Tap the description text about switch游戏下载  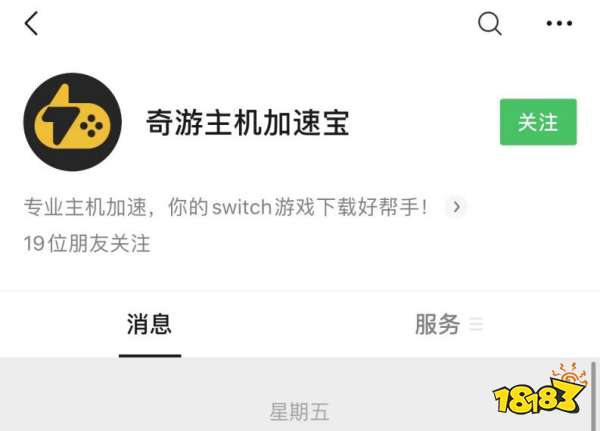coord(226,207)
